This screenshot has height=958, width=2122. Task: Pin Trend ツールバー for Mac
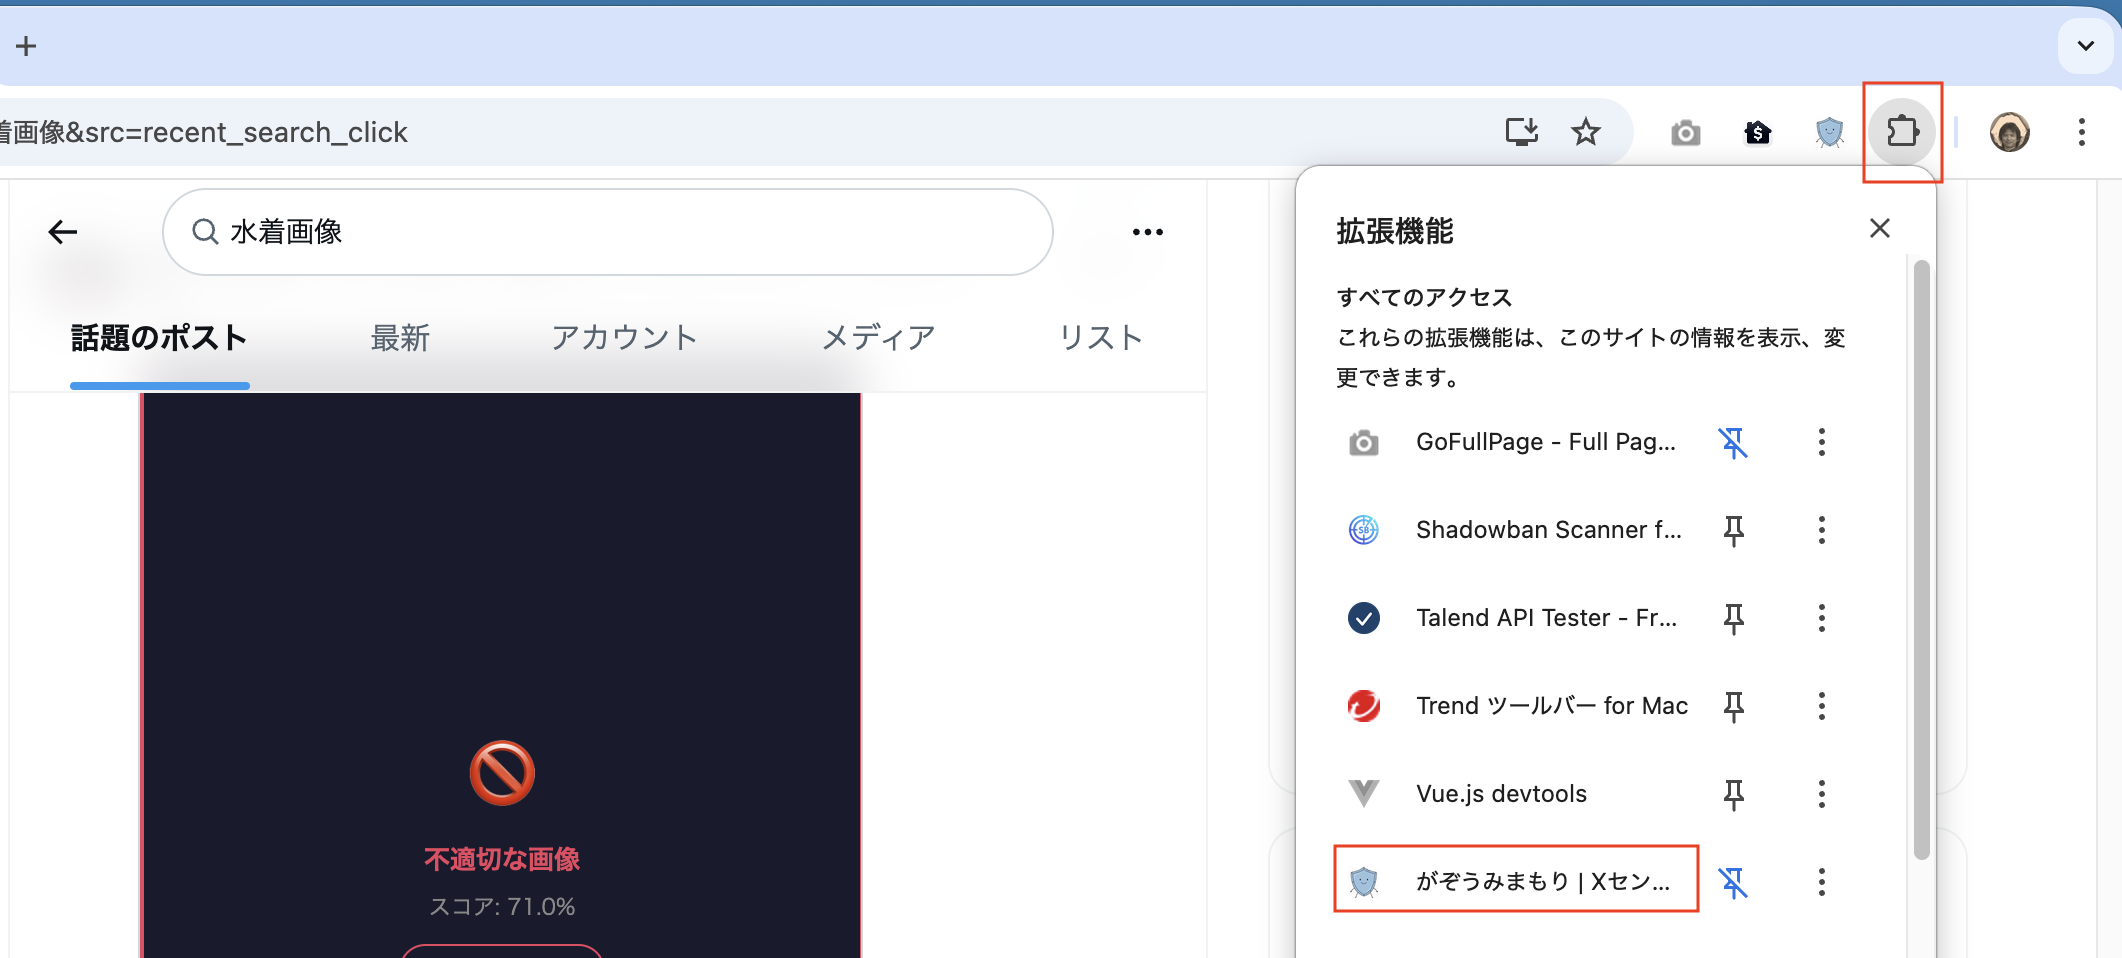[1733, 706]
